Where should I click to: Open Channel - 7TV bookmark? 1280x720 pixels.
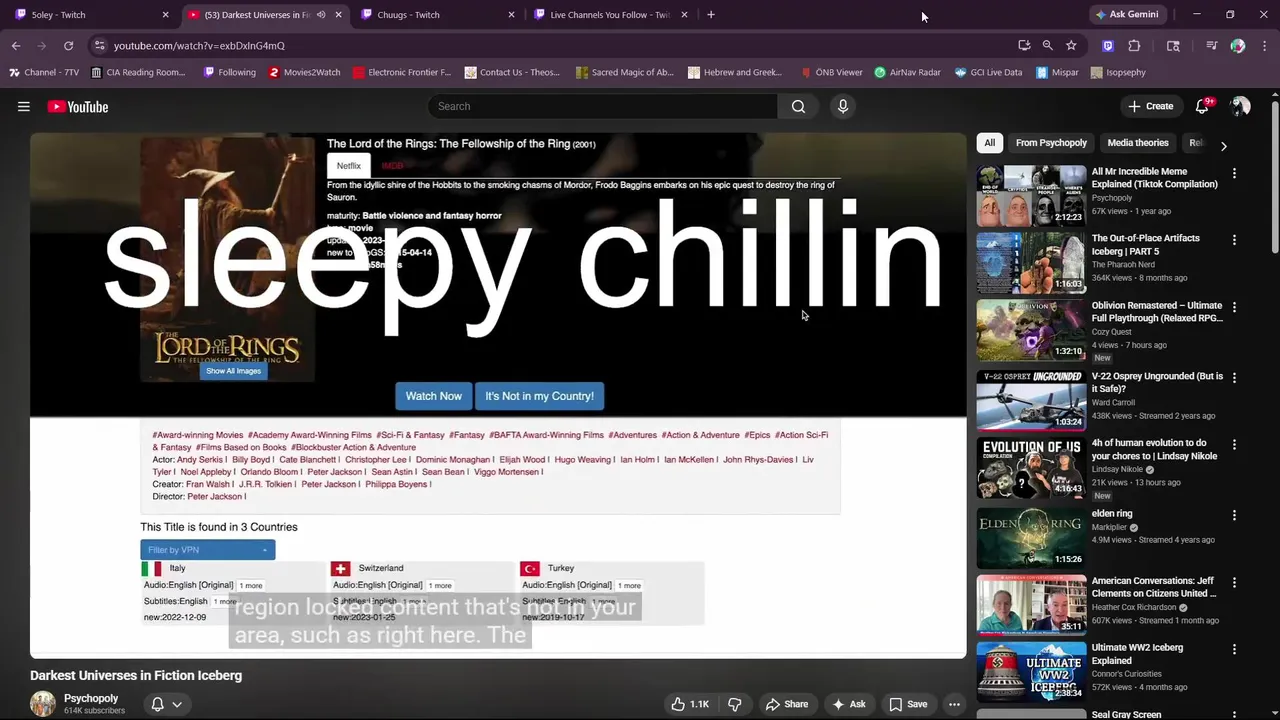point(43,72)
